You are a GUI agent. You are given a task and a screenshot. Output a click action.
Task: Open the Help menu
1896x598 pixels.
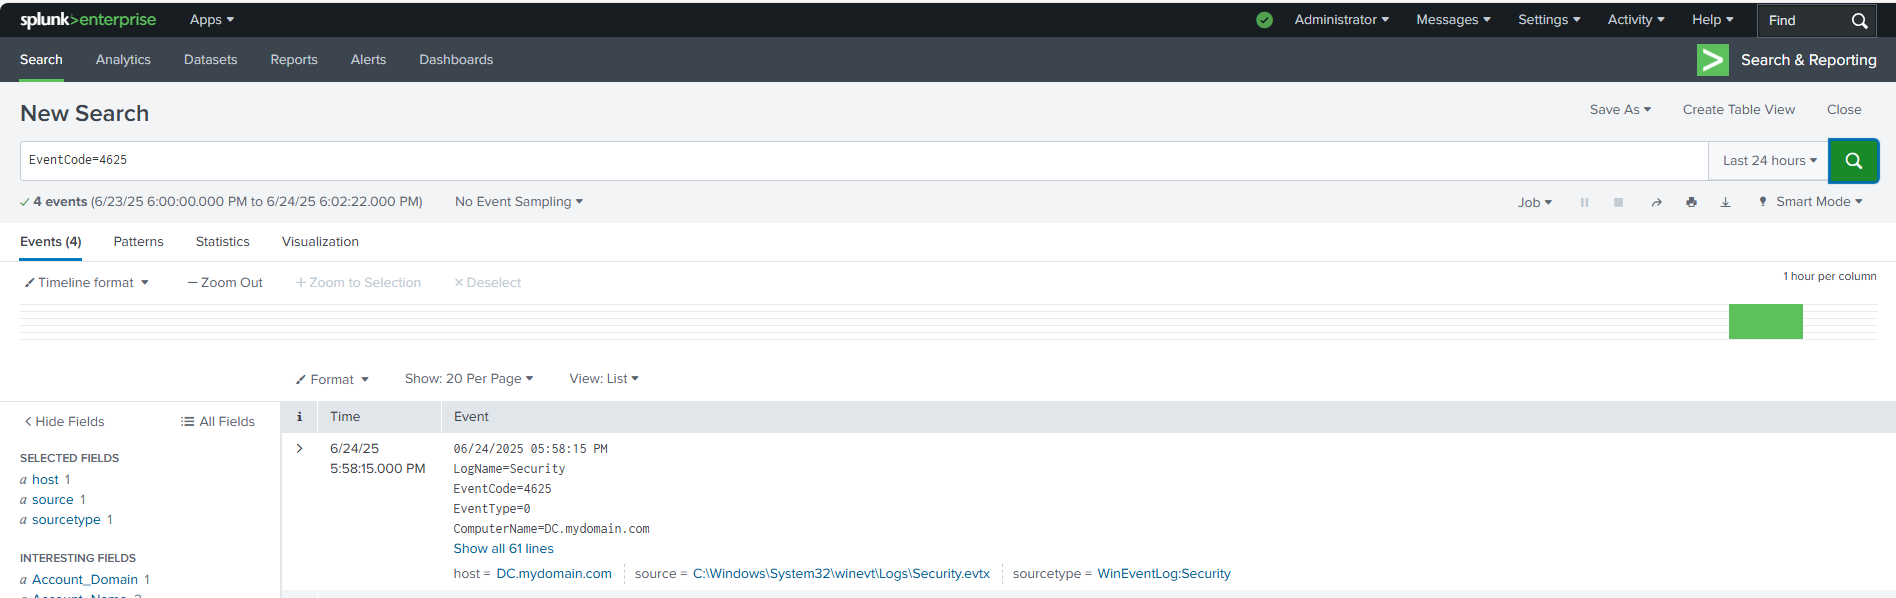(1712, 20)
